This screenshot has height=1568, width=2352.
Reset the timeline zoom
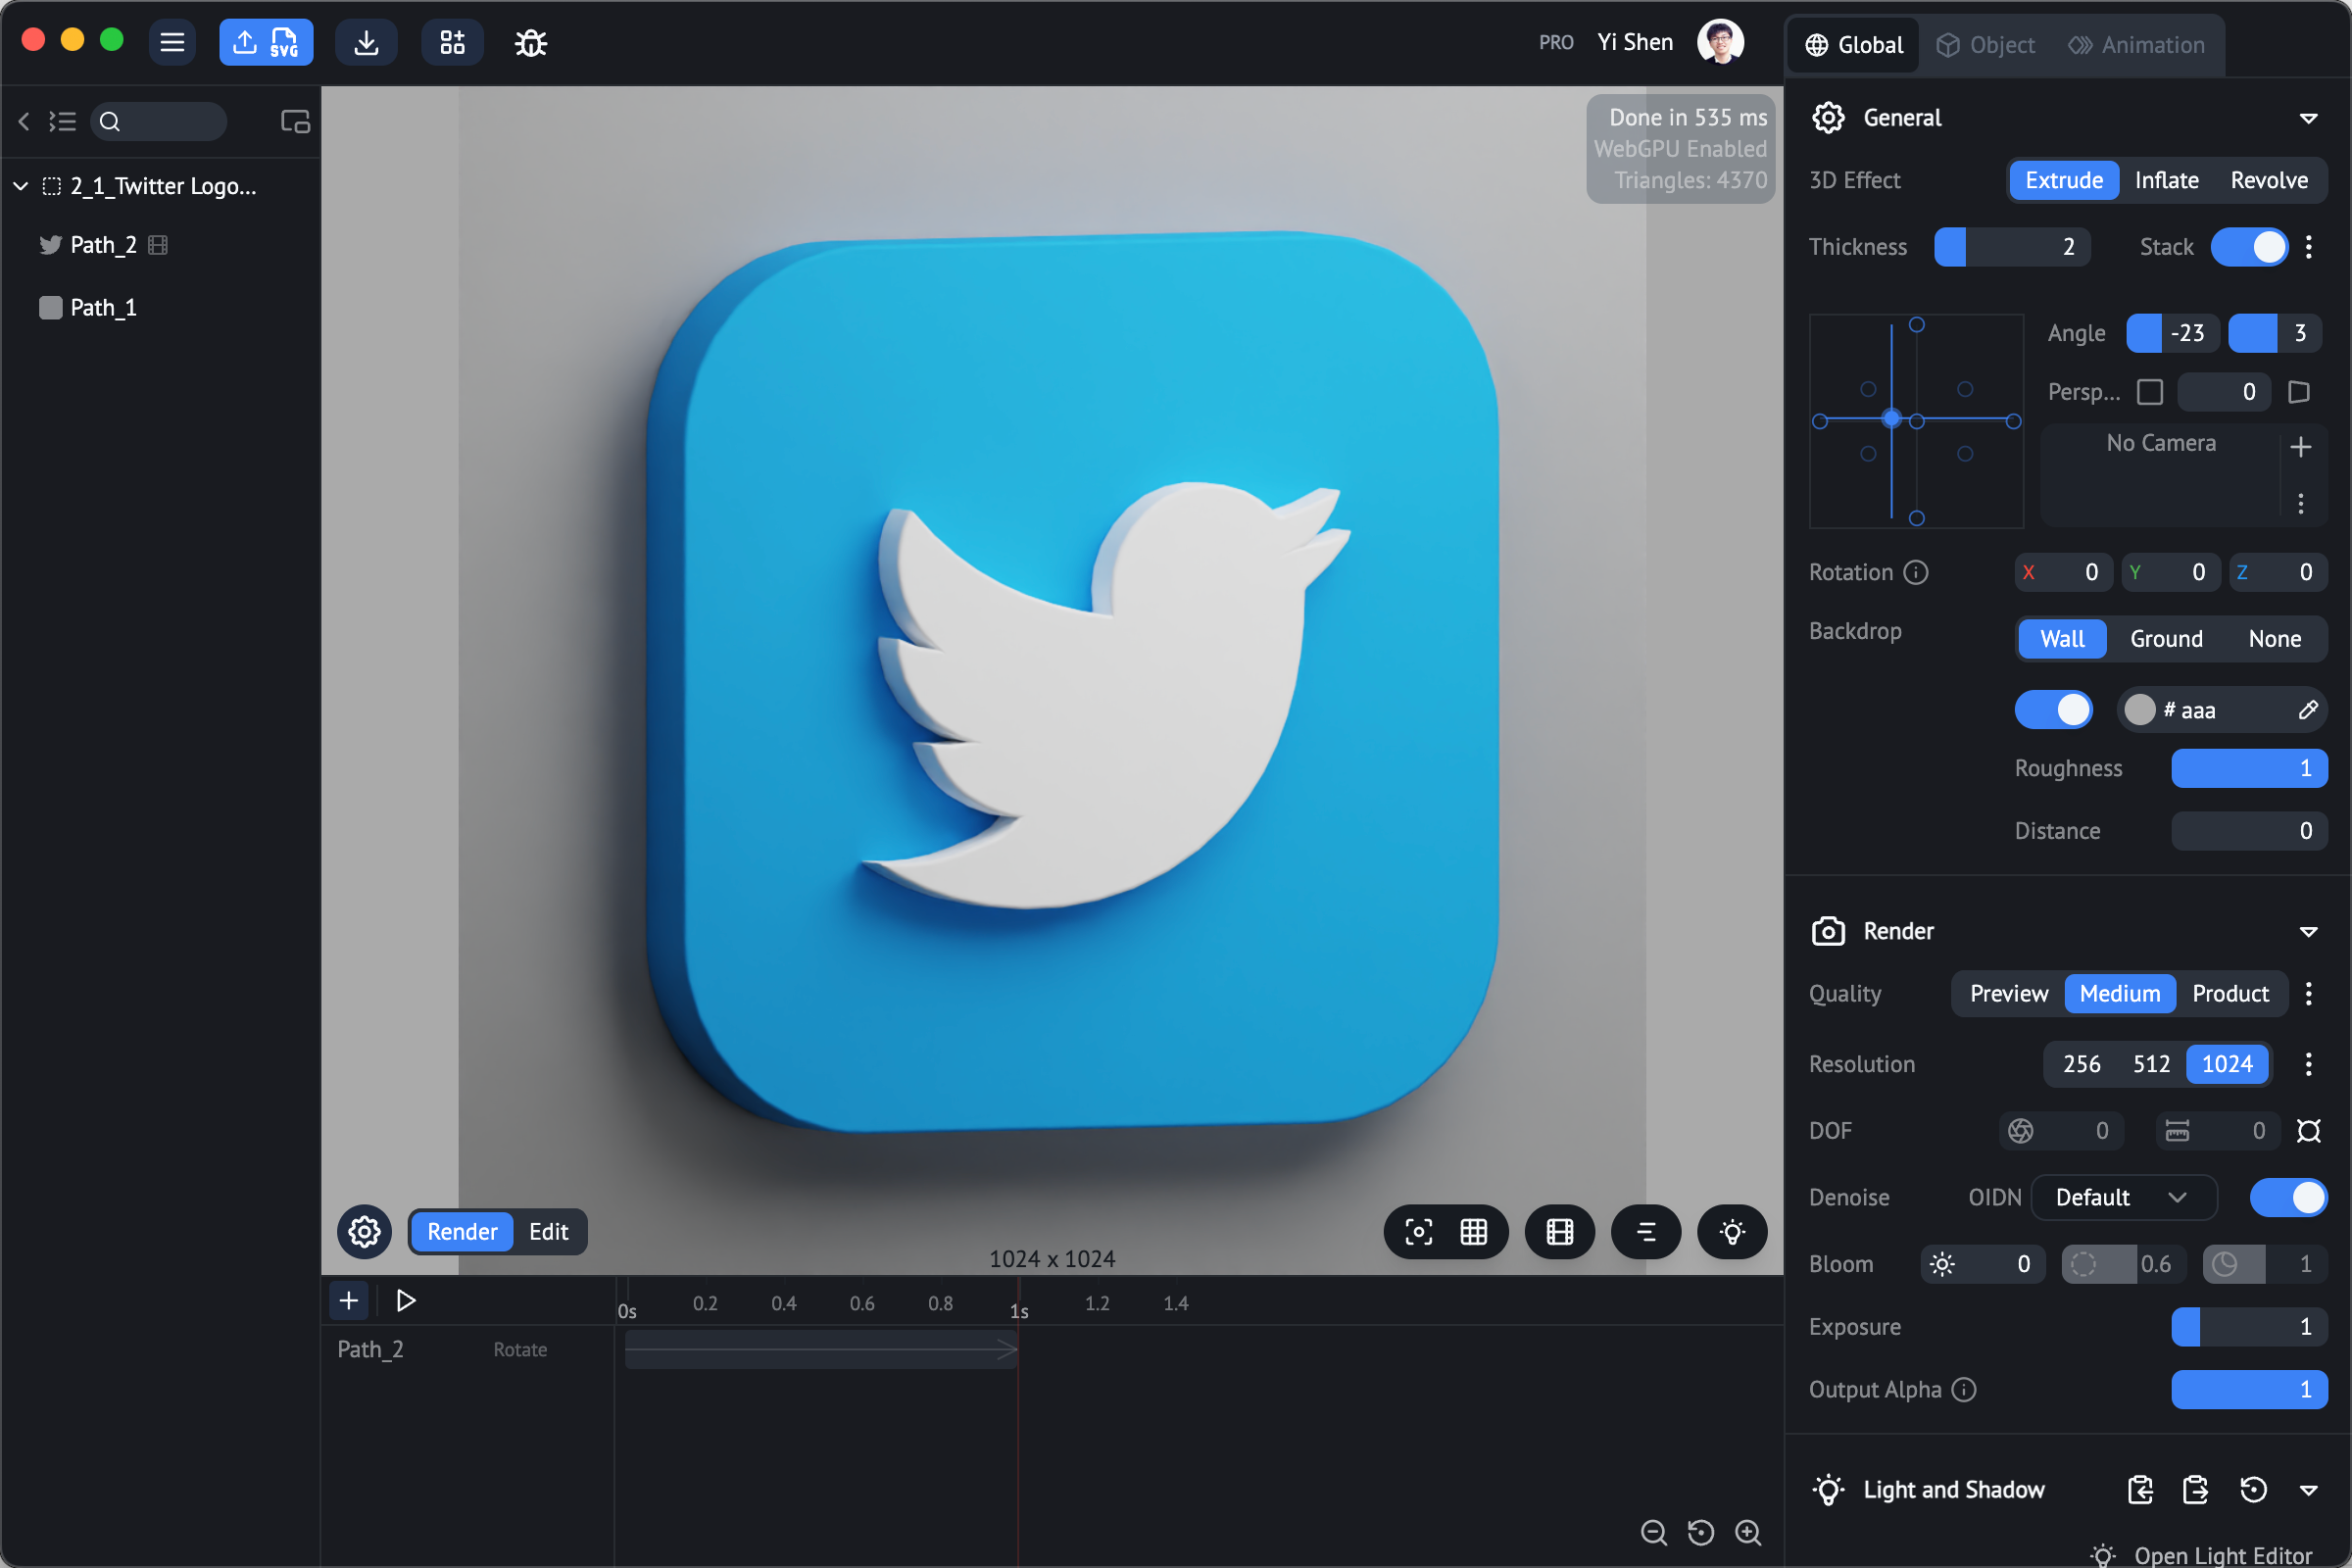(1701, 1533)
